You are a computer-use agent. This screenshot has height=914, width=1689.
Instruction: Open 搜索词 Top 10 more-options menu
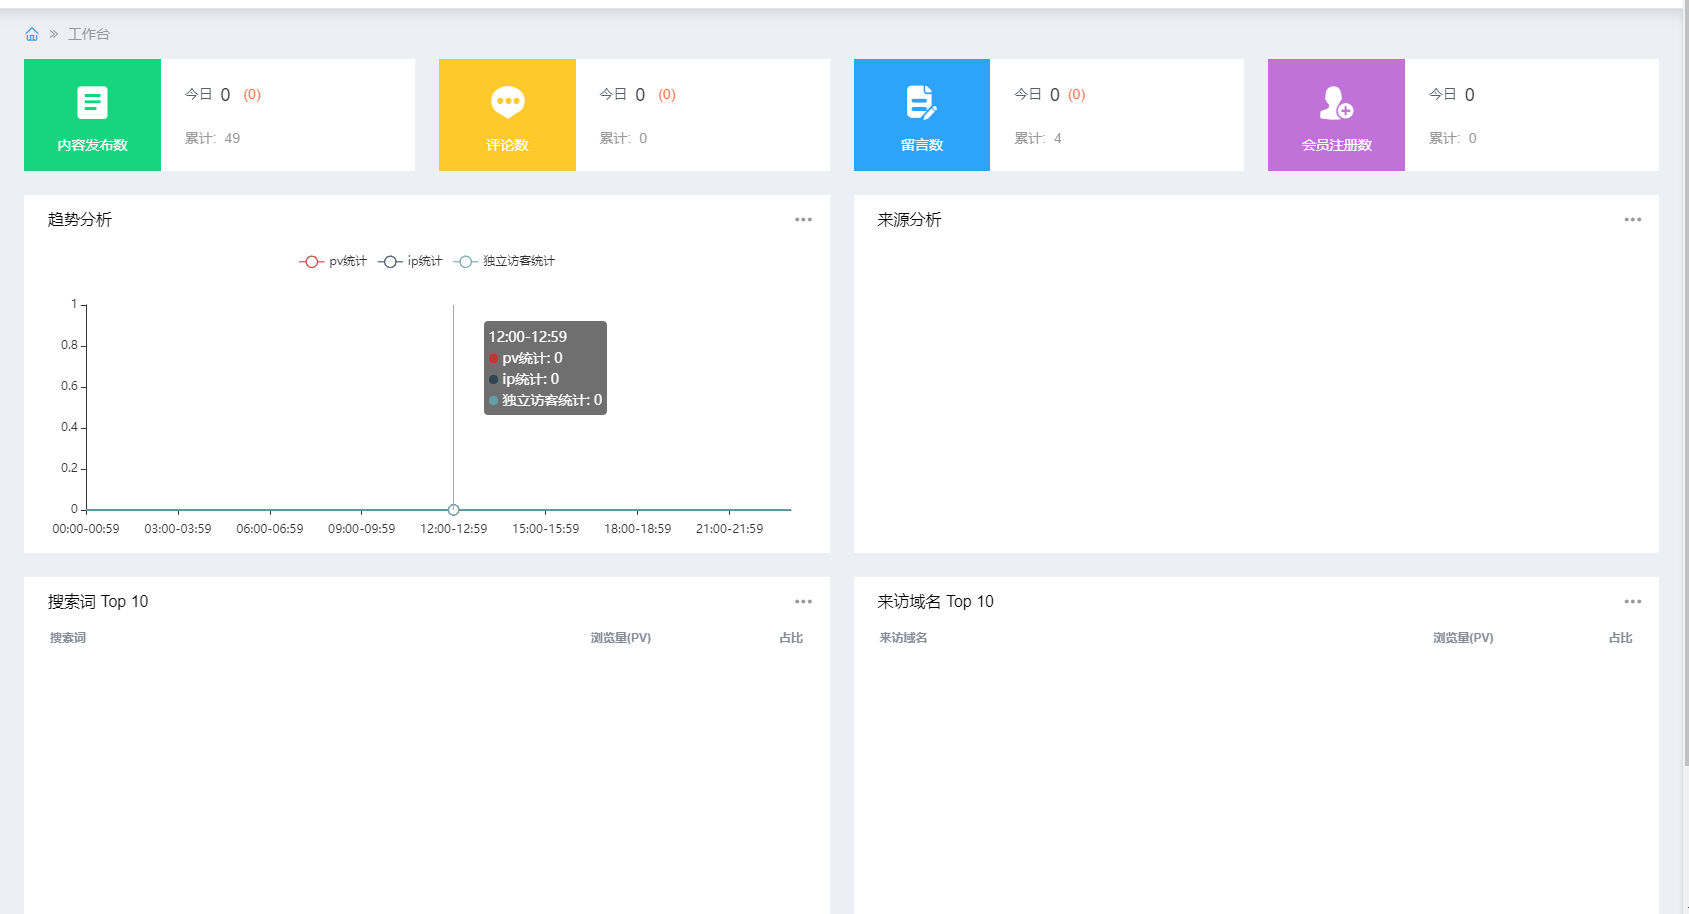[x=803, y=602]
